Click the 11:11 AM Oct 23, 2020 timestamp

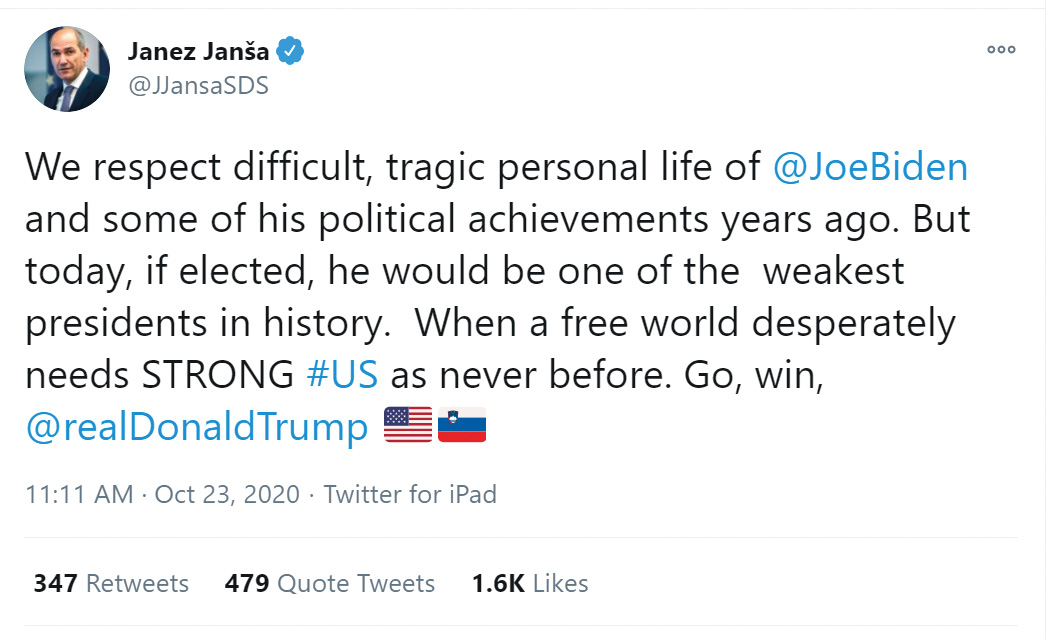pos(163,494)
